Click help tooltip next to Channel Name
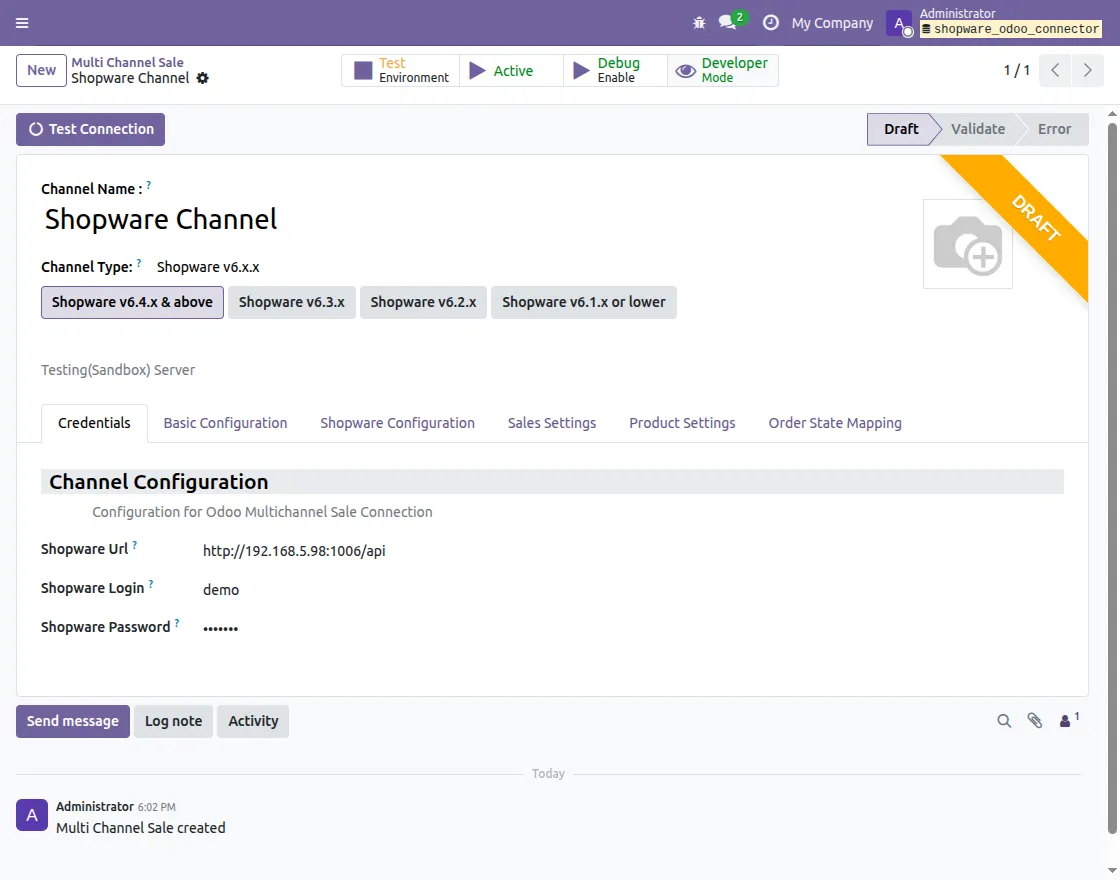This screenshot has width=1120, height=880. pyautogui.click(x=149, y=185)
